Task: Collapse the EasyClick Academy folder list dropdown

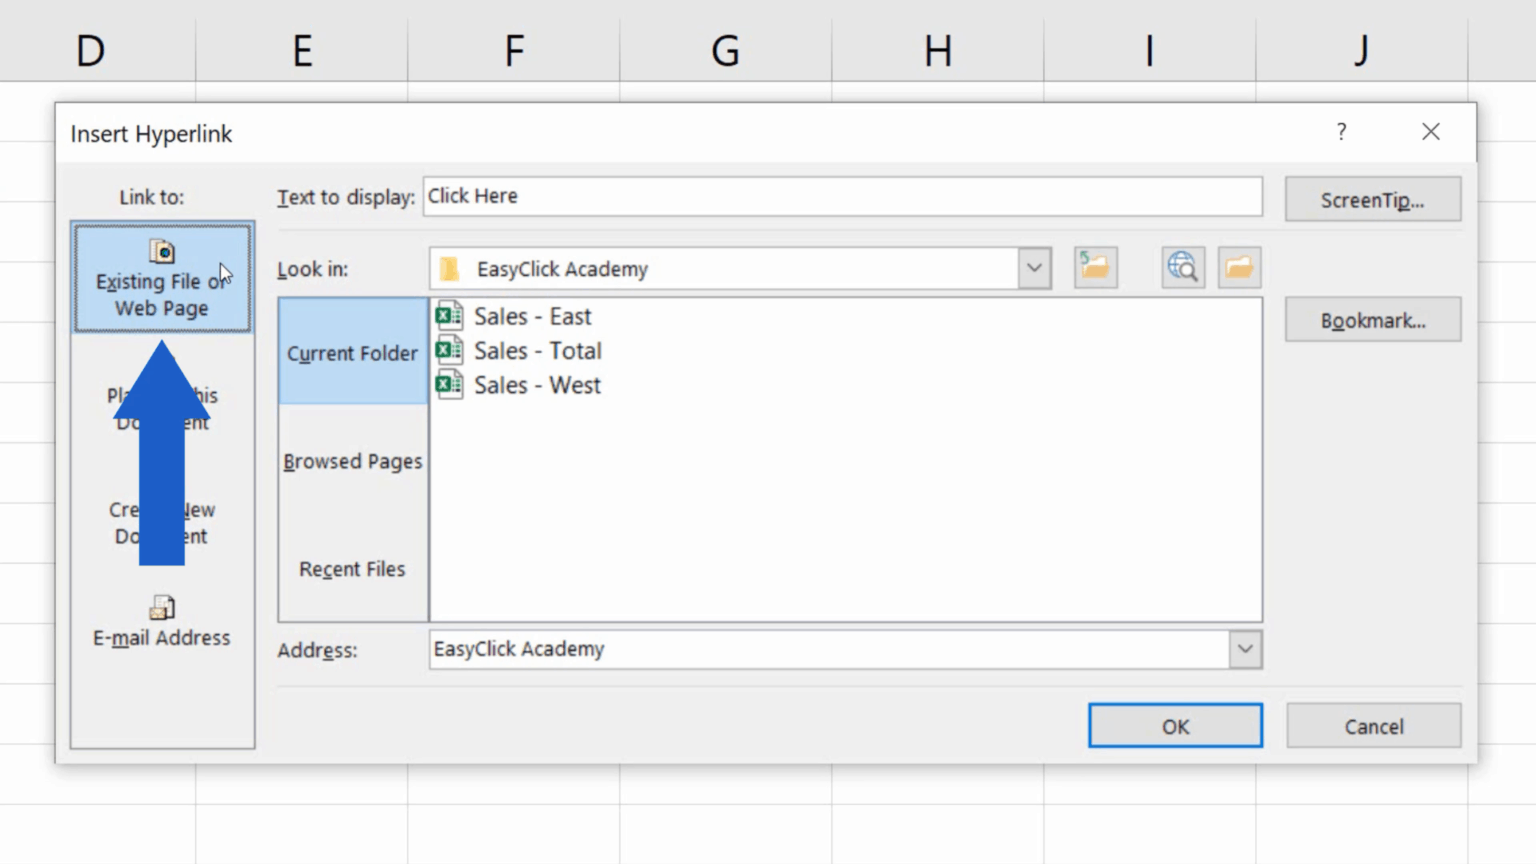Action: click(x=1034, y=267)
